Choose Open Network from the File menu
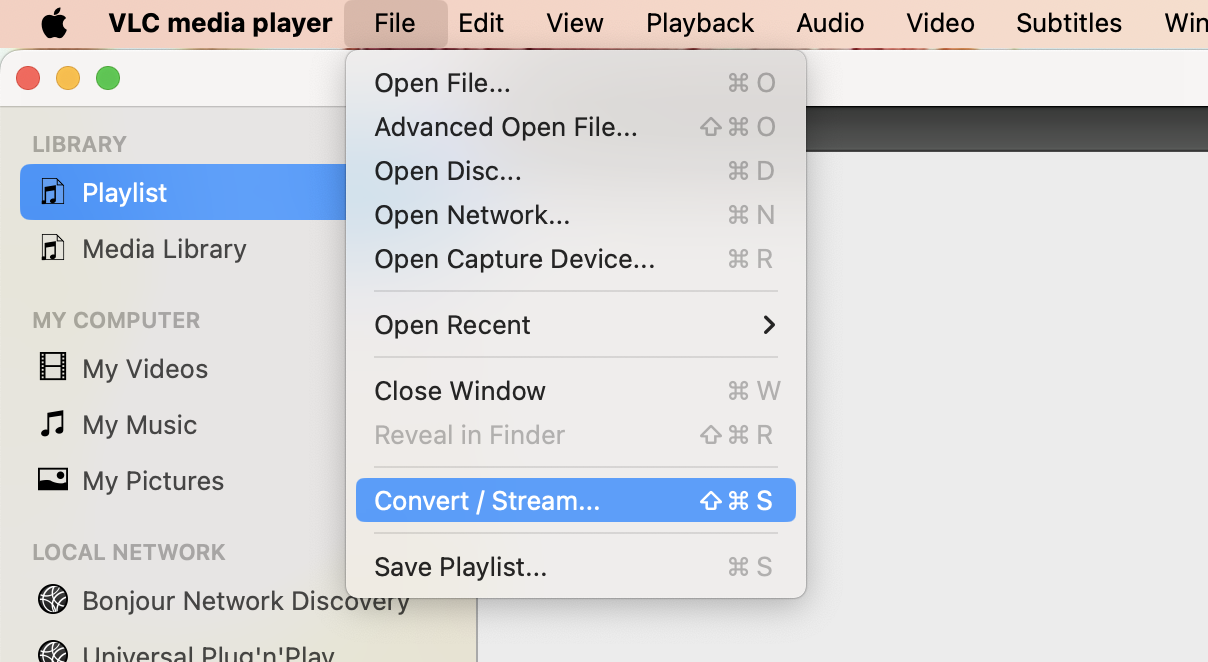 click(x=471, y=214)
